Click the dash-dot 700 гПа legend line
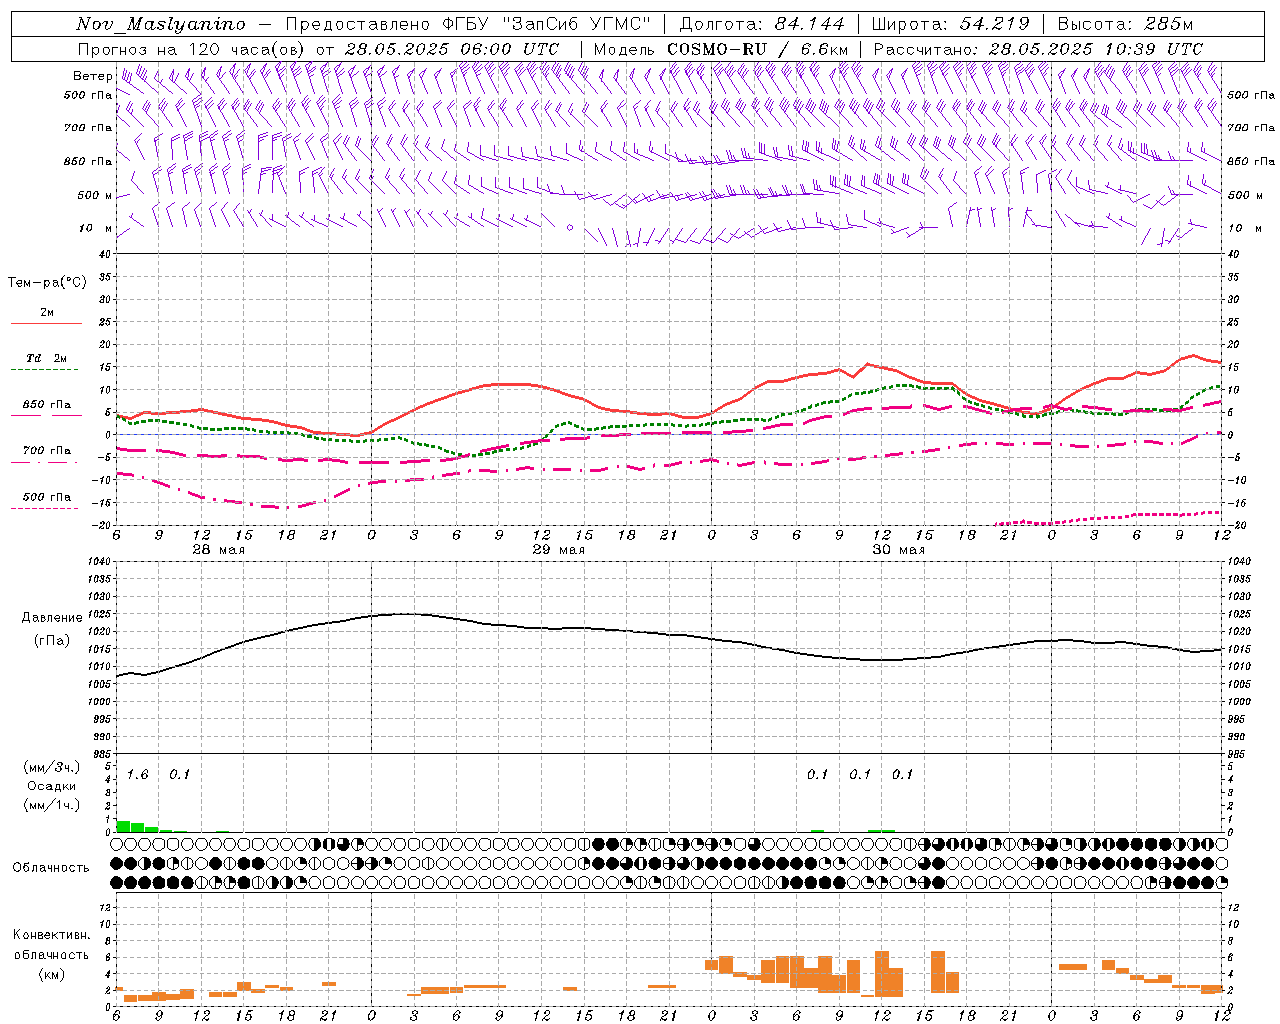The image size is (1280, 1024). pos(46,462)
